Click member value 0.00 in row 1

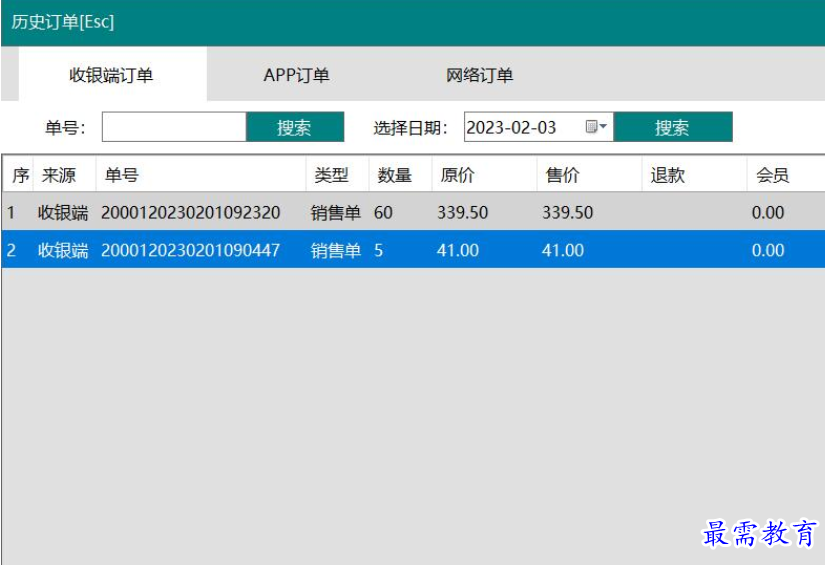coord(768,213)
